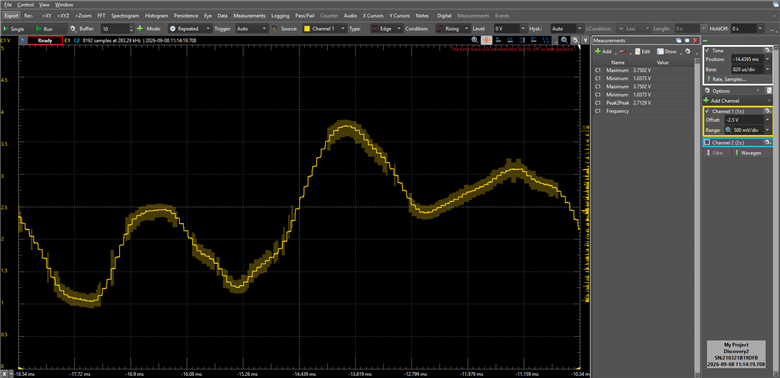780x378 pixels.
Task: Click the trigger icon before Source
Action: 274,29
